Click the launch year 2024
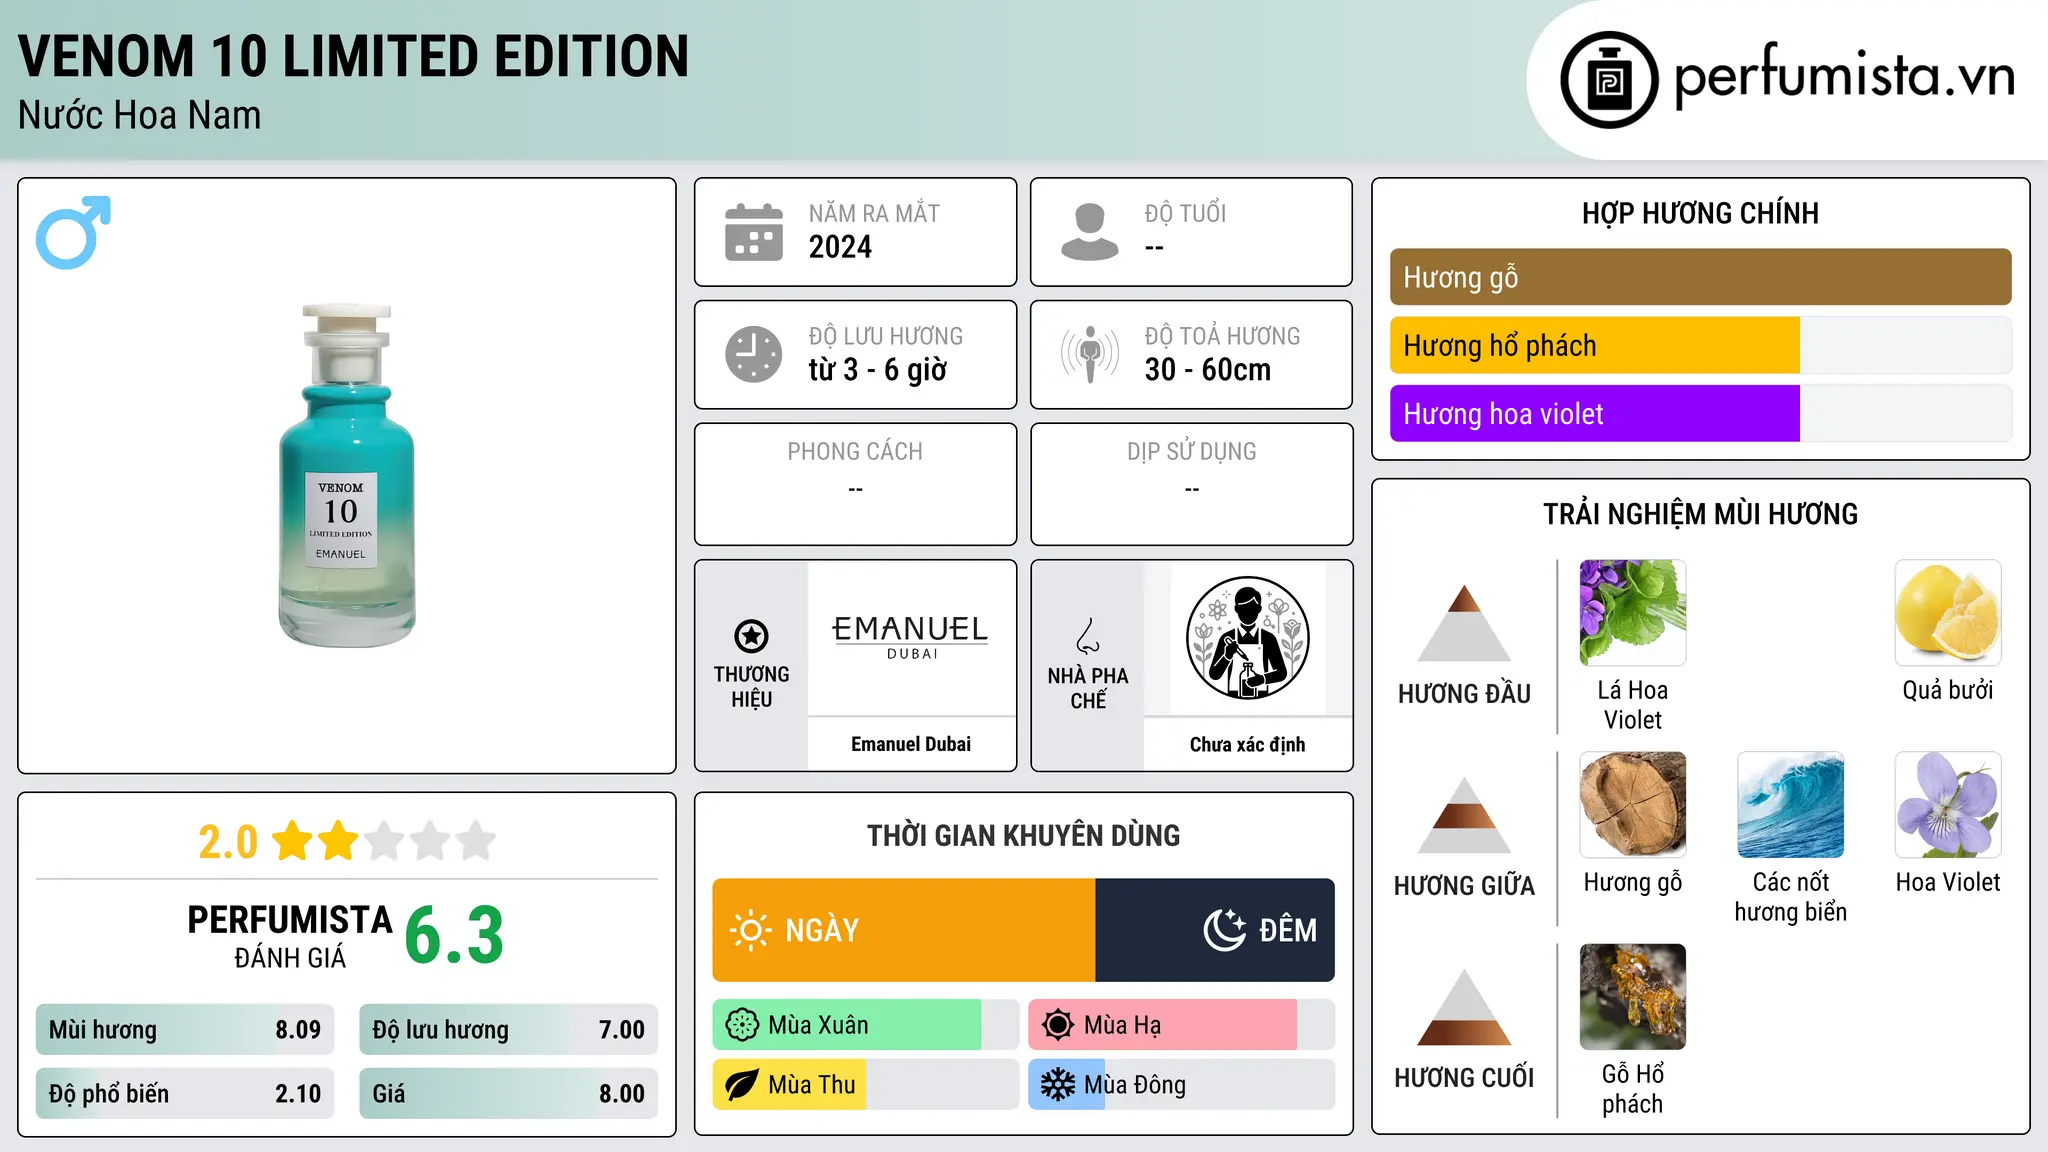 (x=840, y=247)
